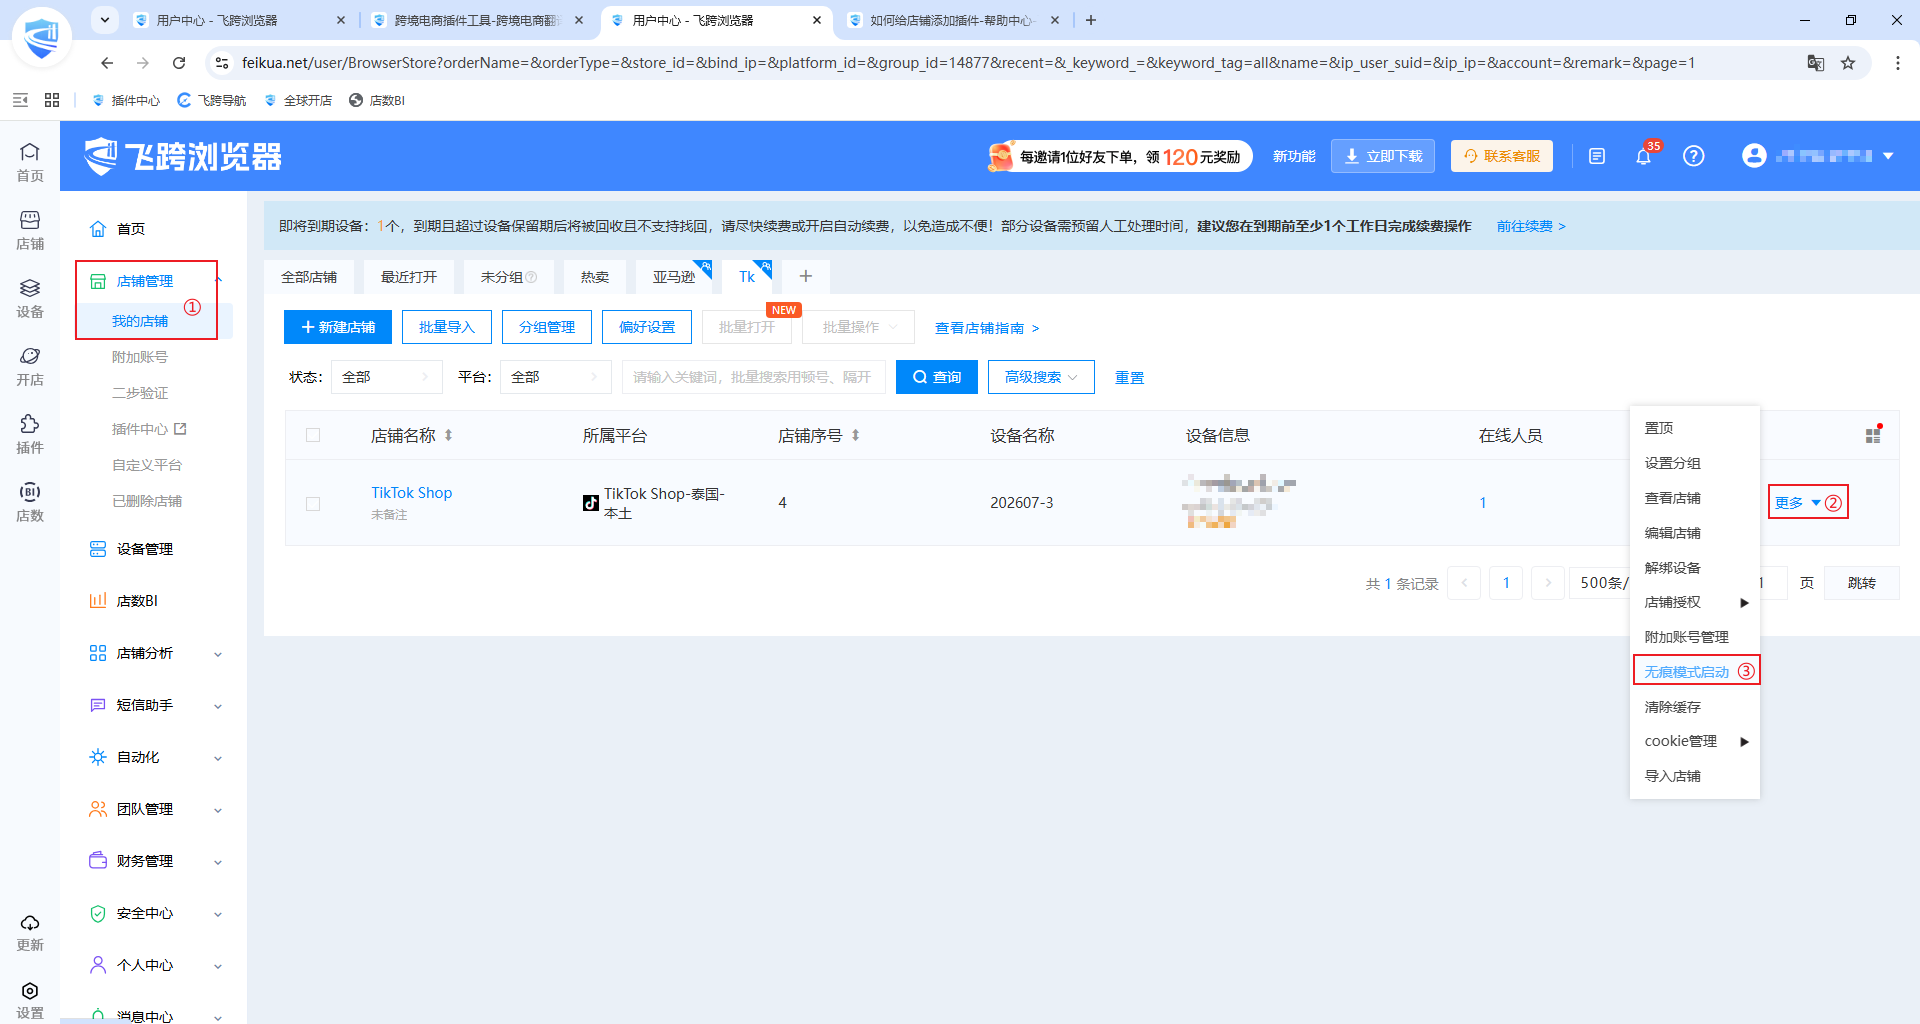The image size is (1920, 1024).
Task: Open the TikTok Shop store name link
Action: 412,493
